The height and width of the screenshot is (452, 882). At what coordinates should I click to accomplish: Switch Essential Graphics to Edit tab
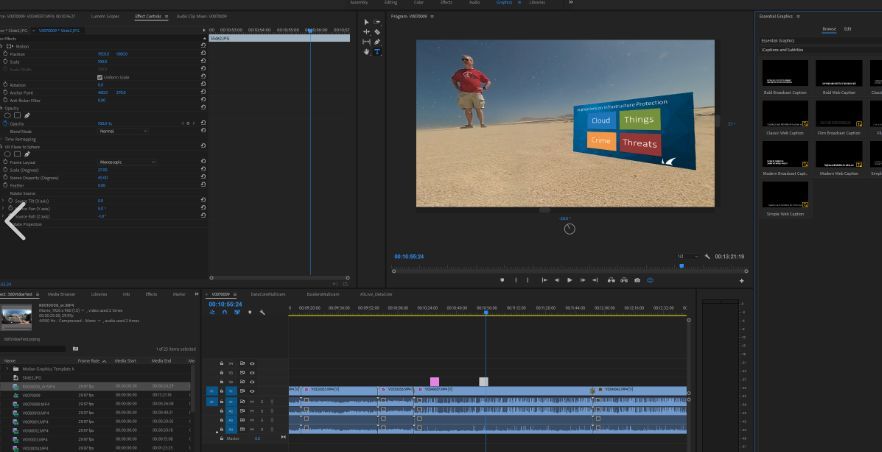848,29
